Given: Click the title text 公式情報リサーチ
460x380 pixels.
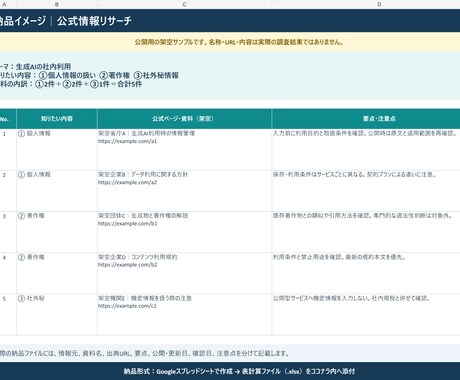Looking at the screenshot, I should click(x=94, y=21).
